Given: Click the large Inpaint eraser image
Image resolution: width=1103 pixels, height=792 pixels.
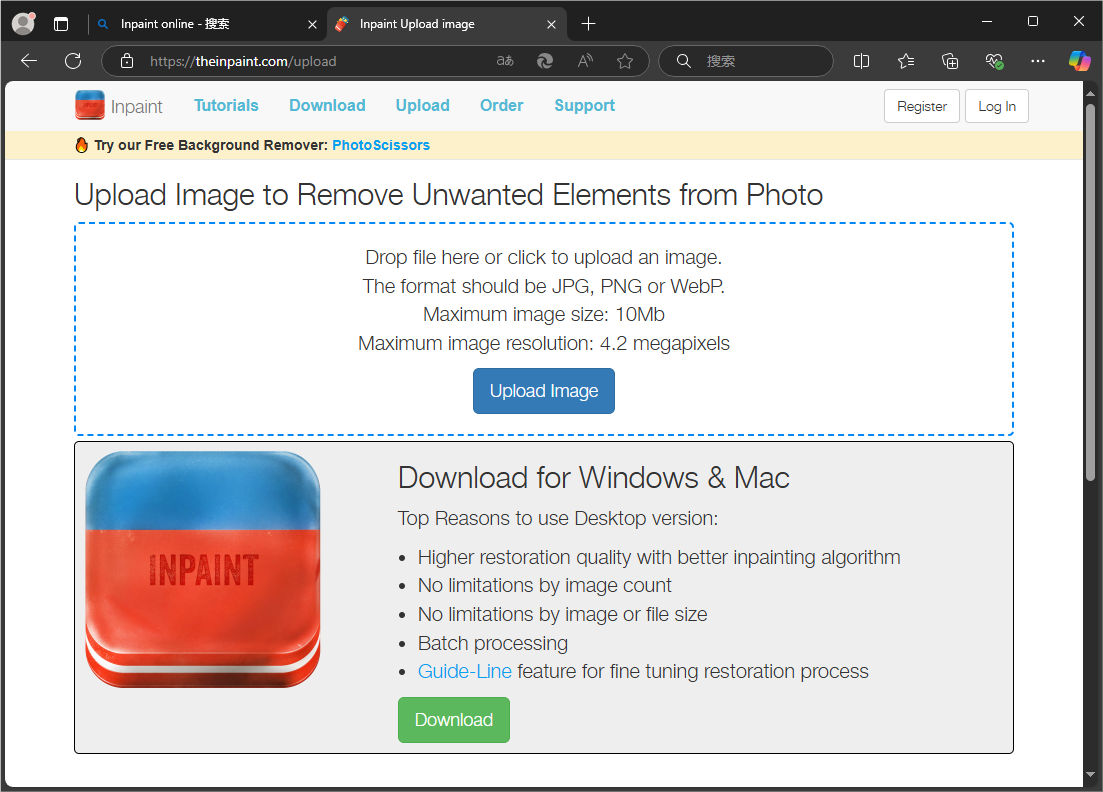Looking at the screenshot, I should point(203,568).
